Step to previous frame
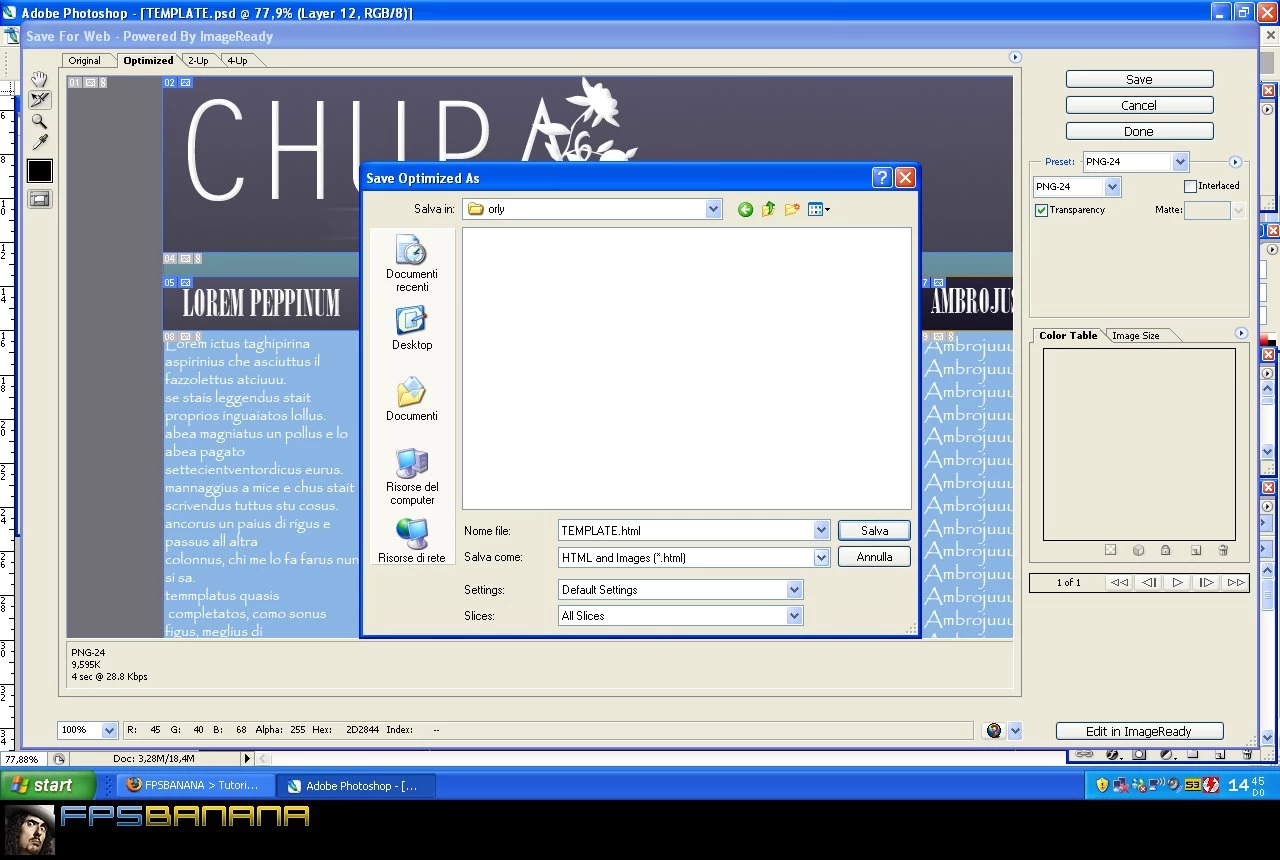This screenshot has width=1280, height=860. [x=1149, y=582]
